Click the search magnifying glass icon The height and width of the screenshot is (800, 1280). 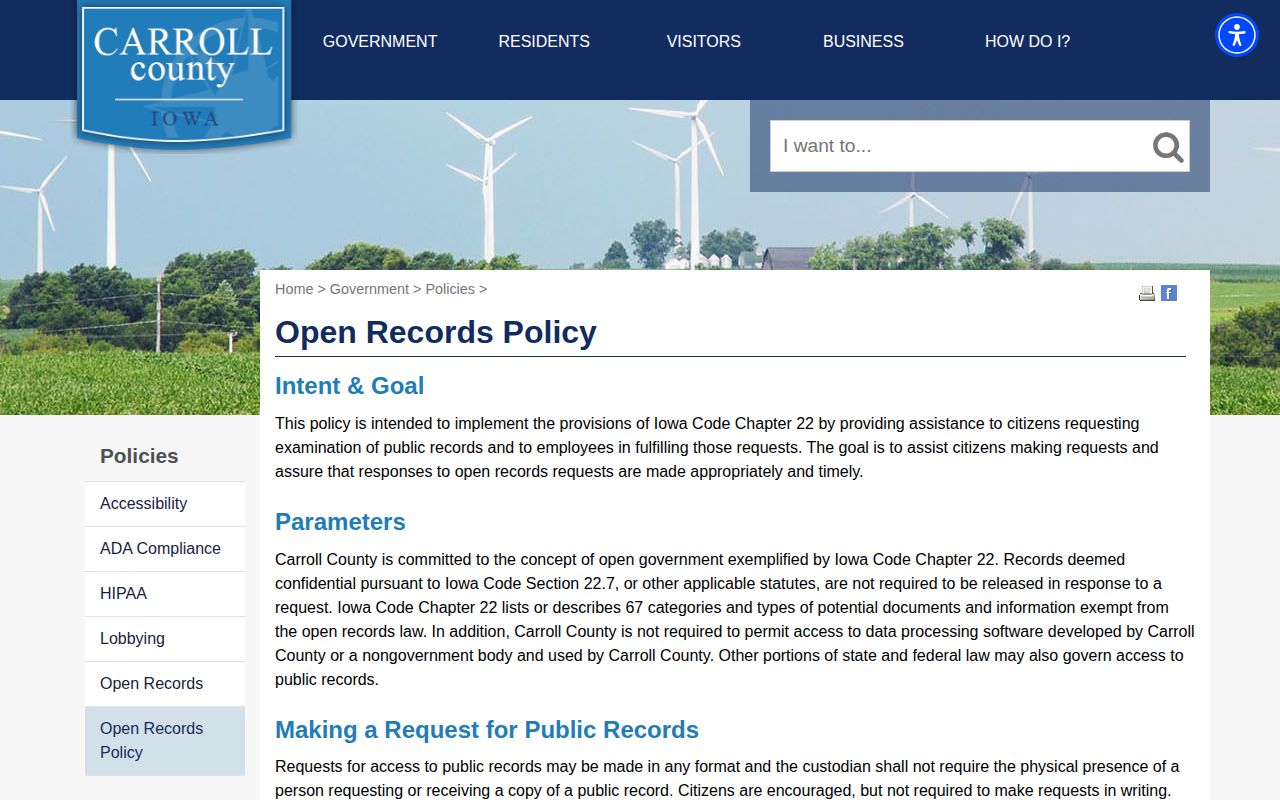(x=1167, y=147)
